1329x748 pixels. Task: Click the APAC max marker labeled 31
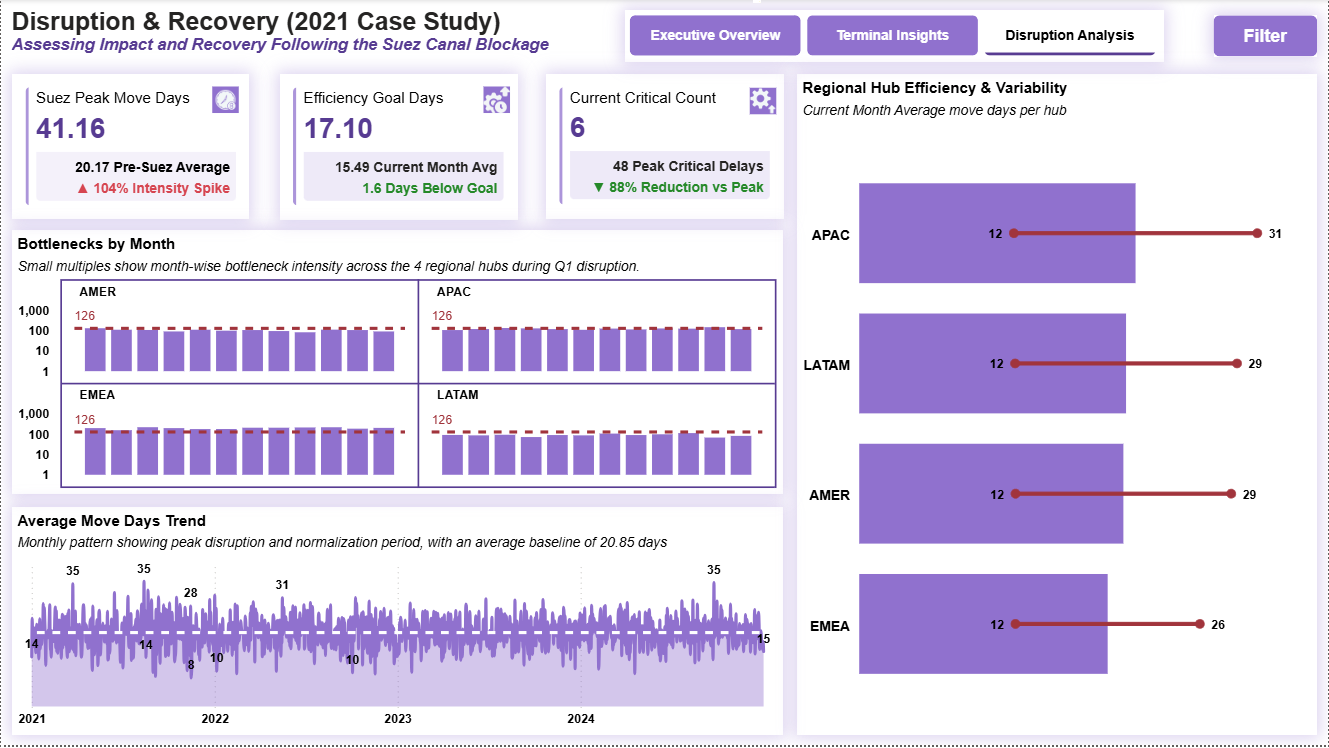[x=1257, y=233]
